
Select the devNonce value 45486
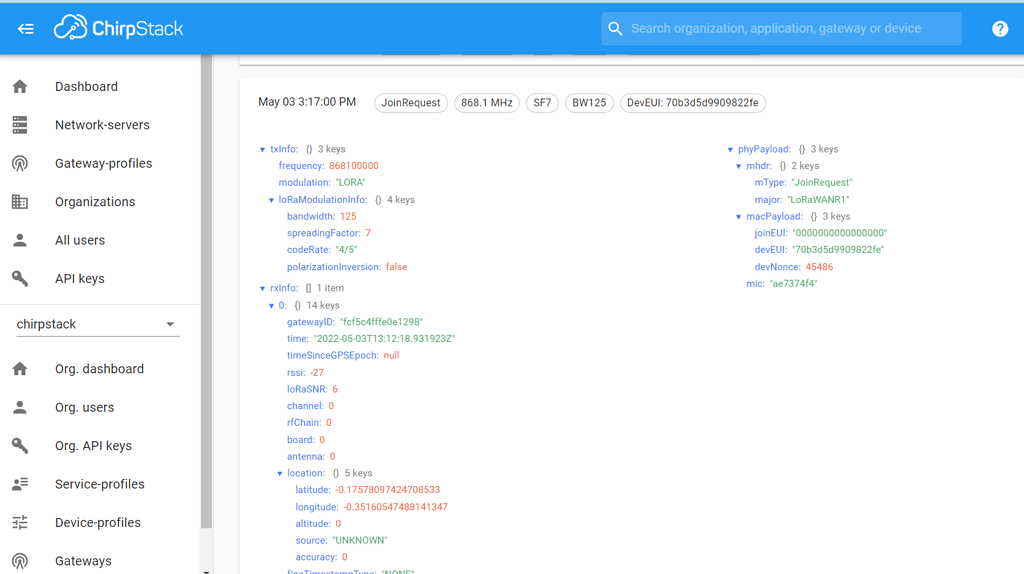pyautogui.click(x=819, y=267)
